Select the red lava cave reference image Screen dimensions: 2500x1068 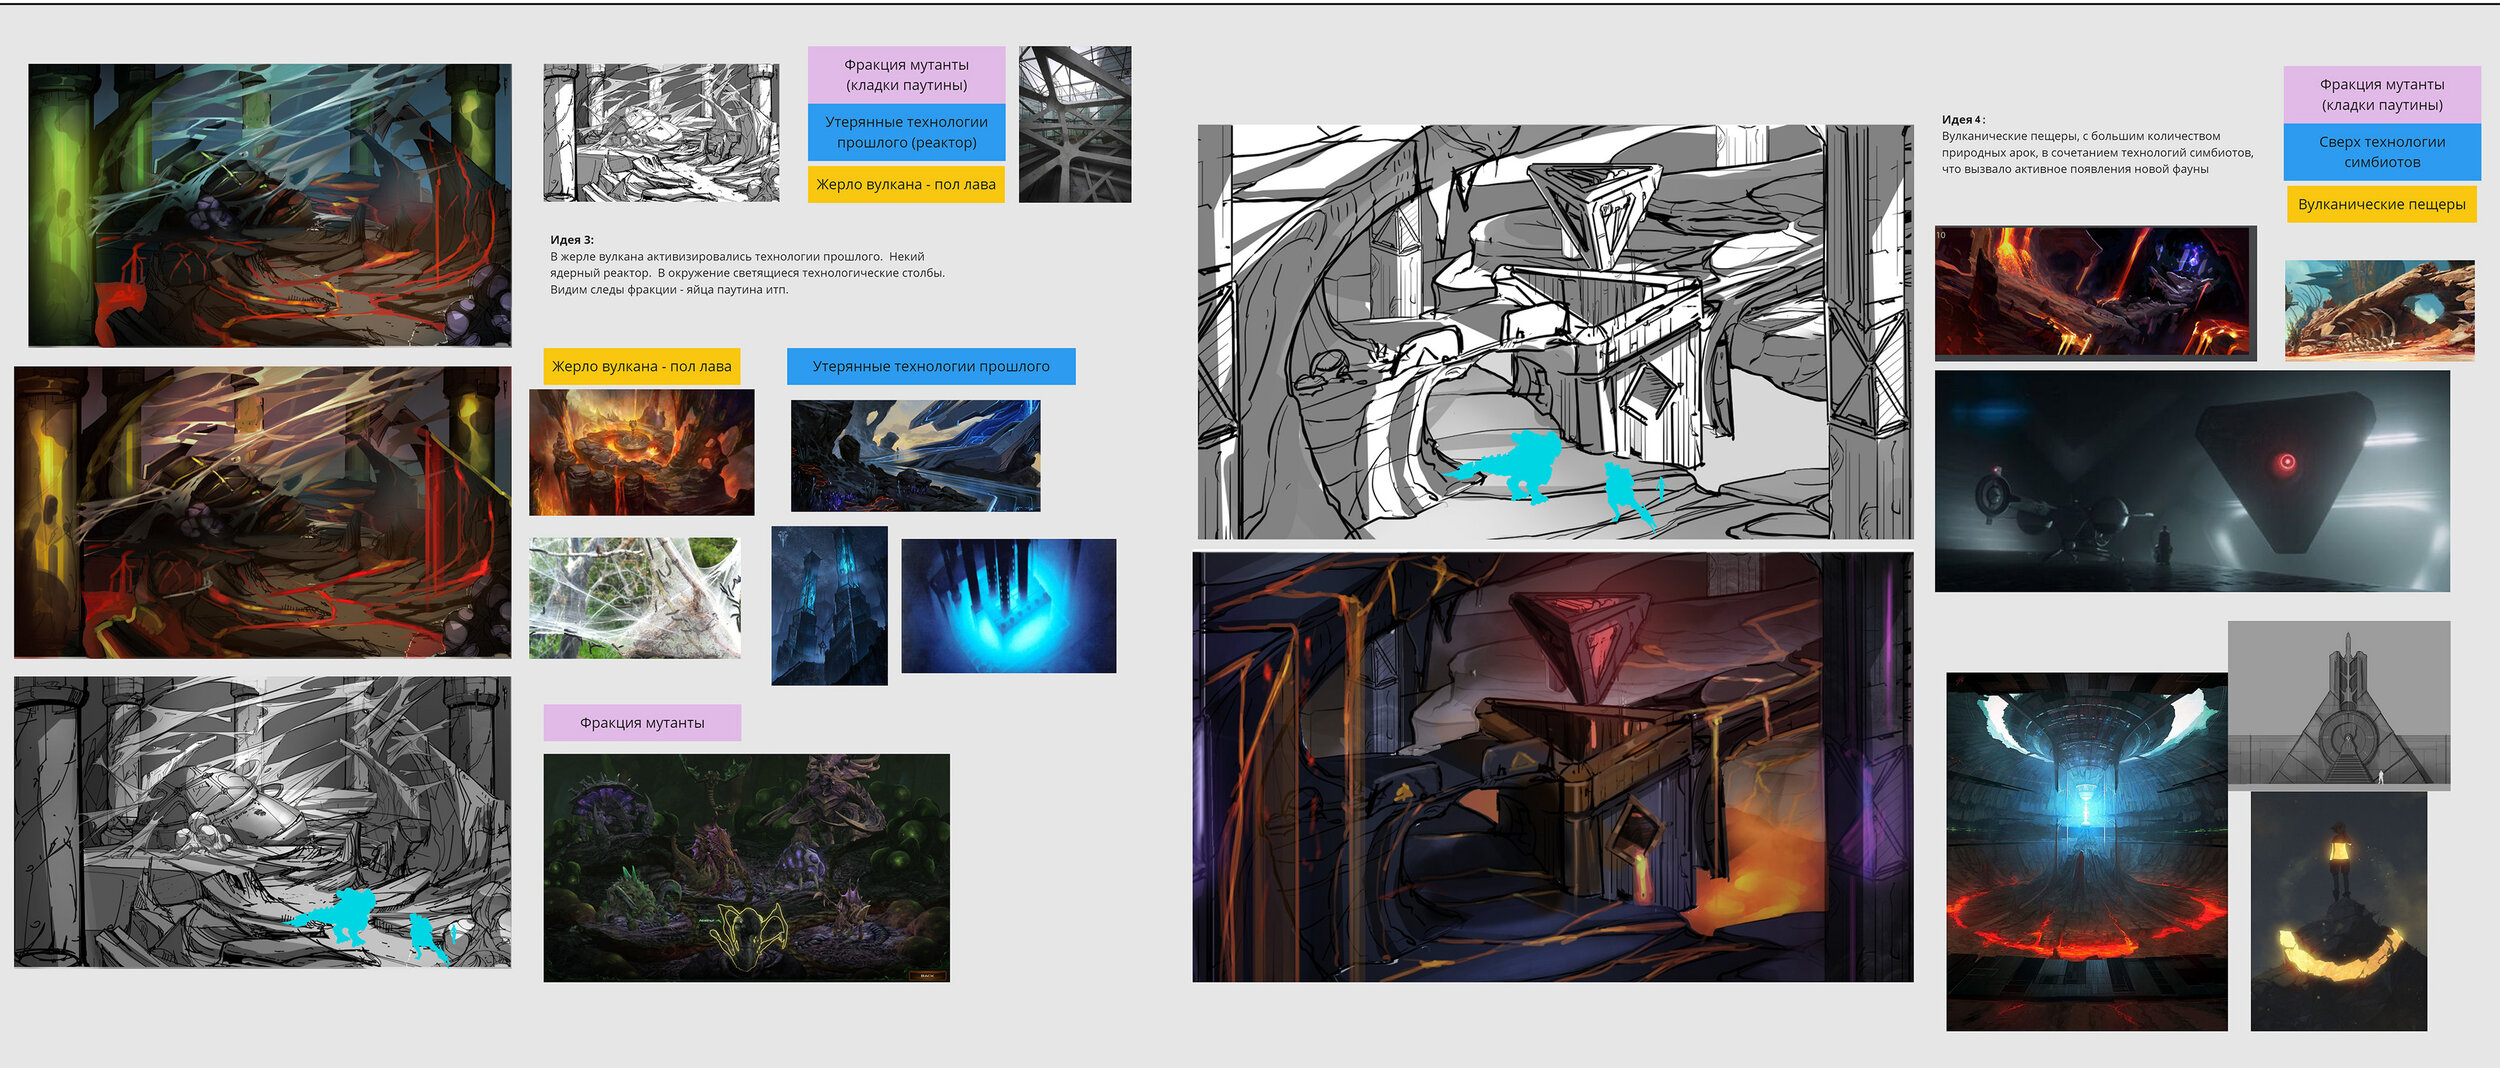(x=2095, y=292)
